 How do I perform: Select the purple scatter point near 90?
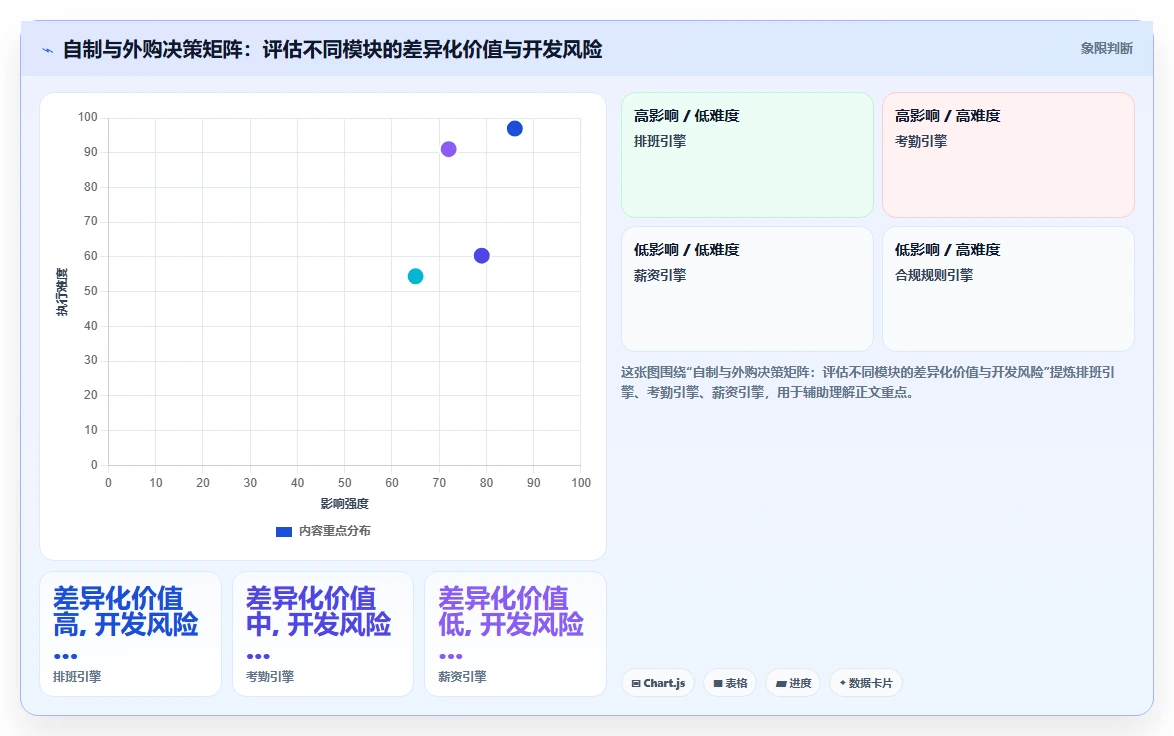[x=448, y=149]
